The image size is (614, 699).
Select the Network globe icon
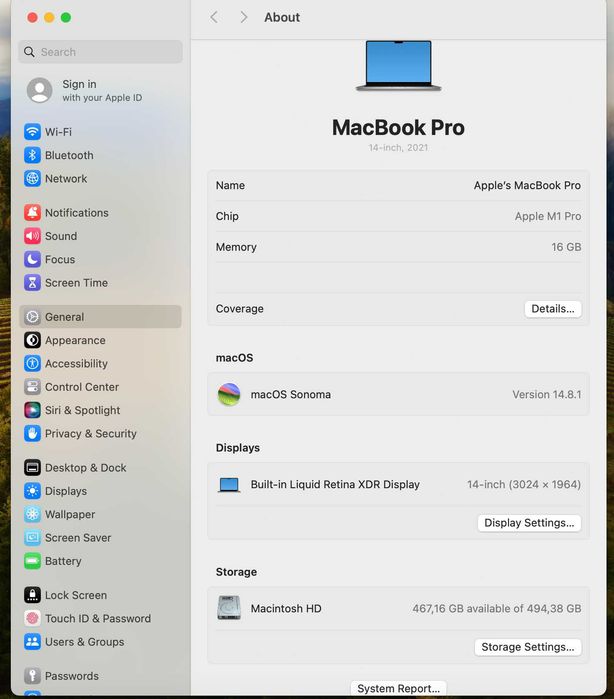[x=32, y=178]
